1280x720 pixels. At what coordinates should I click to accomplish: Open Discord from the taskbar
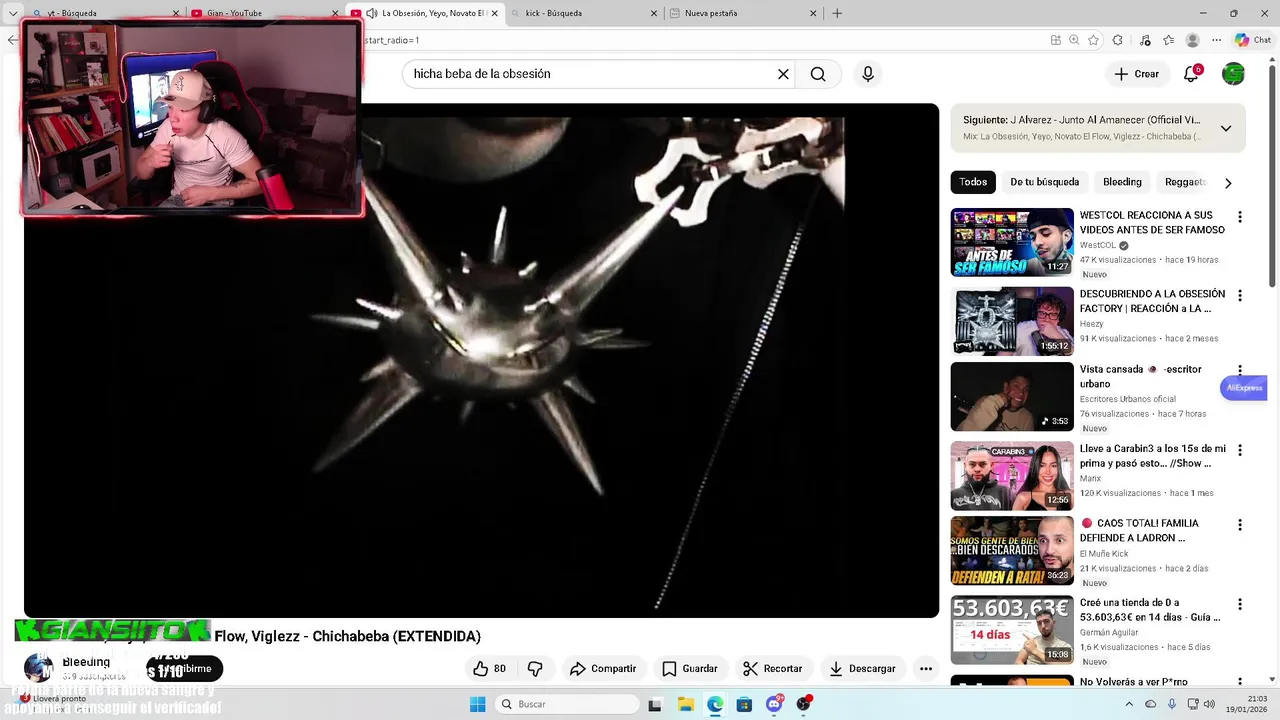pyautogui.click(x=774, y=704)
